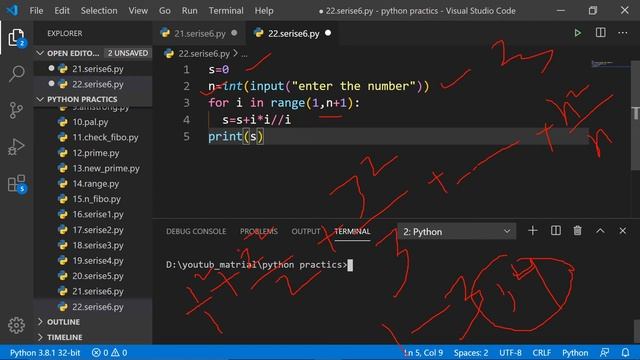Open the Terminal menu
The image size is (640, 360).
point(226,11)
